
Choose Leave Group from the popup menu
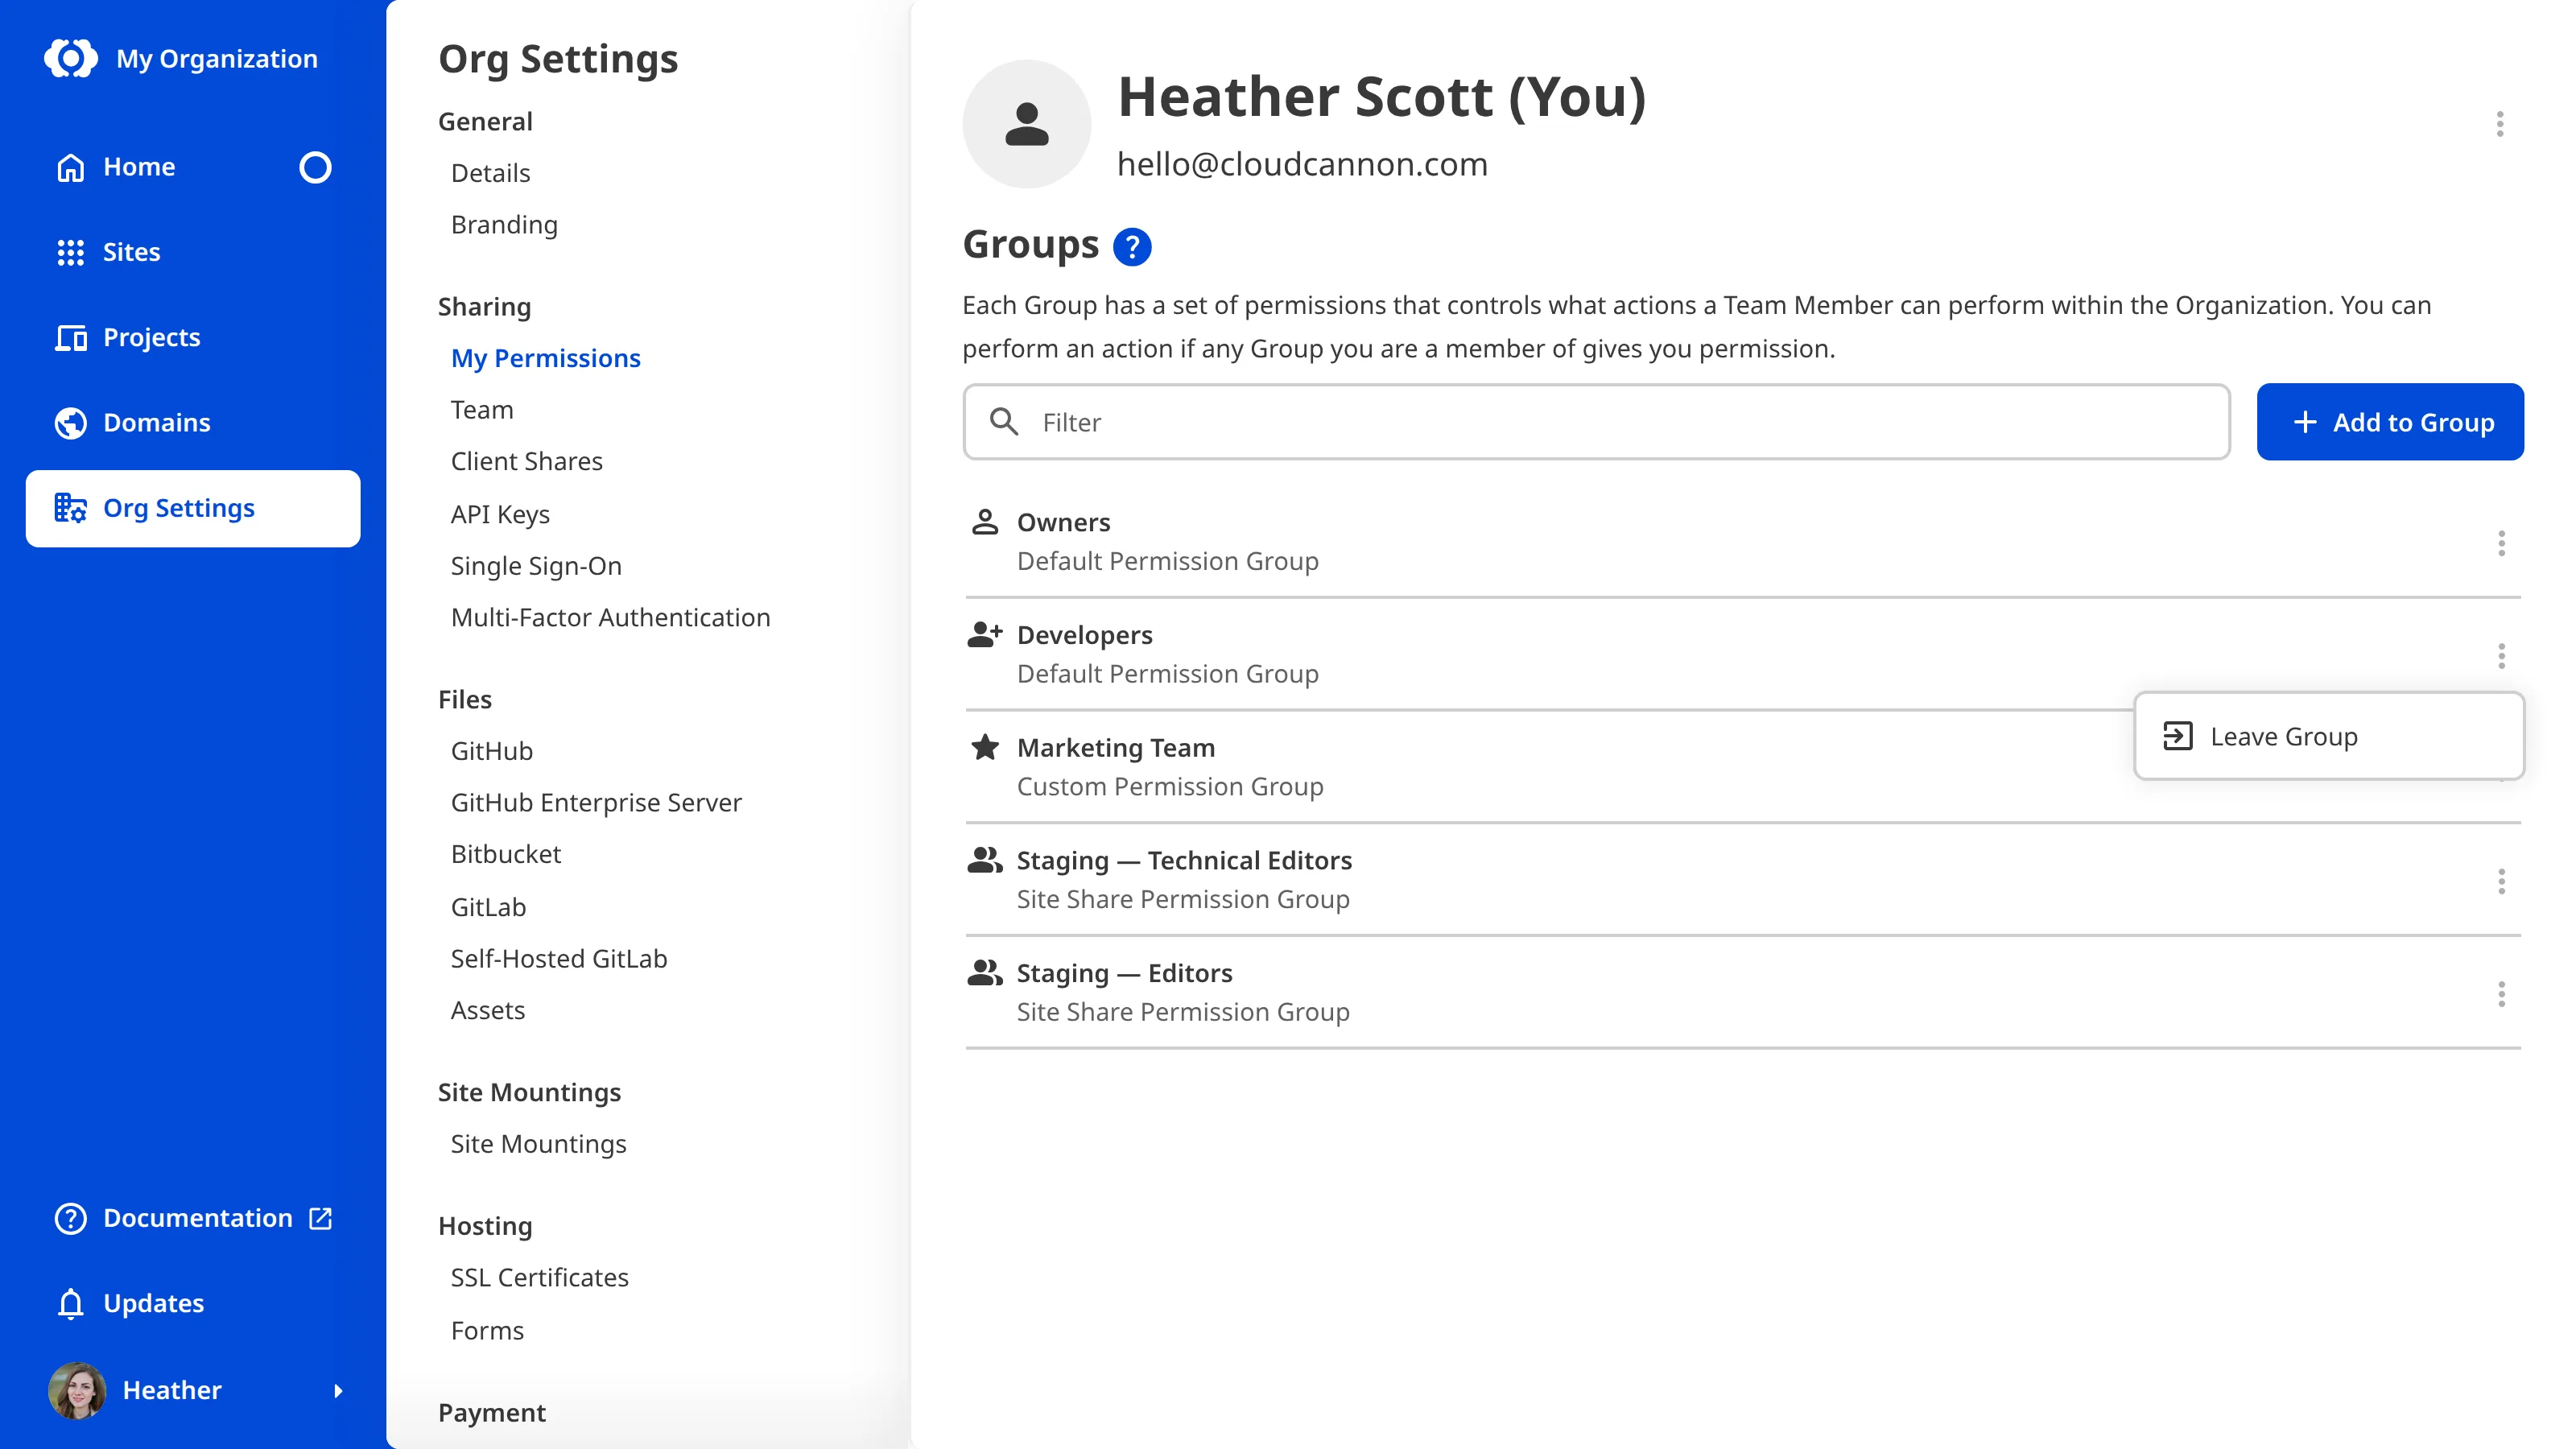pyautogui.click(x=2328, y=736)
